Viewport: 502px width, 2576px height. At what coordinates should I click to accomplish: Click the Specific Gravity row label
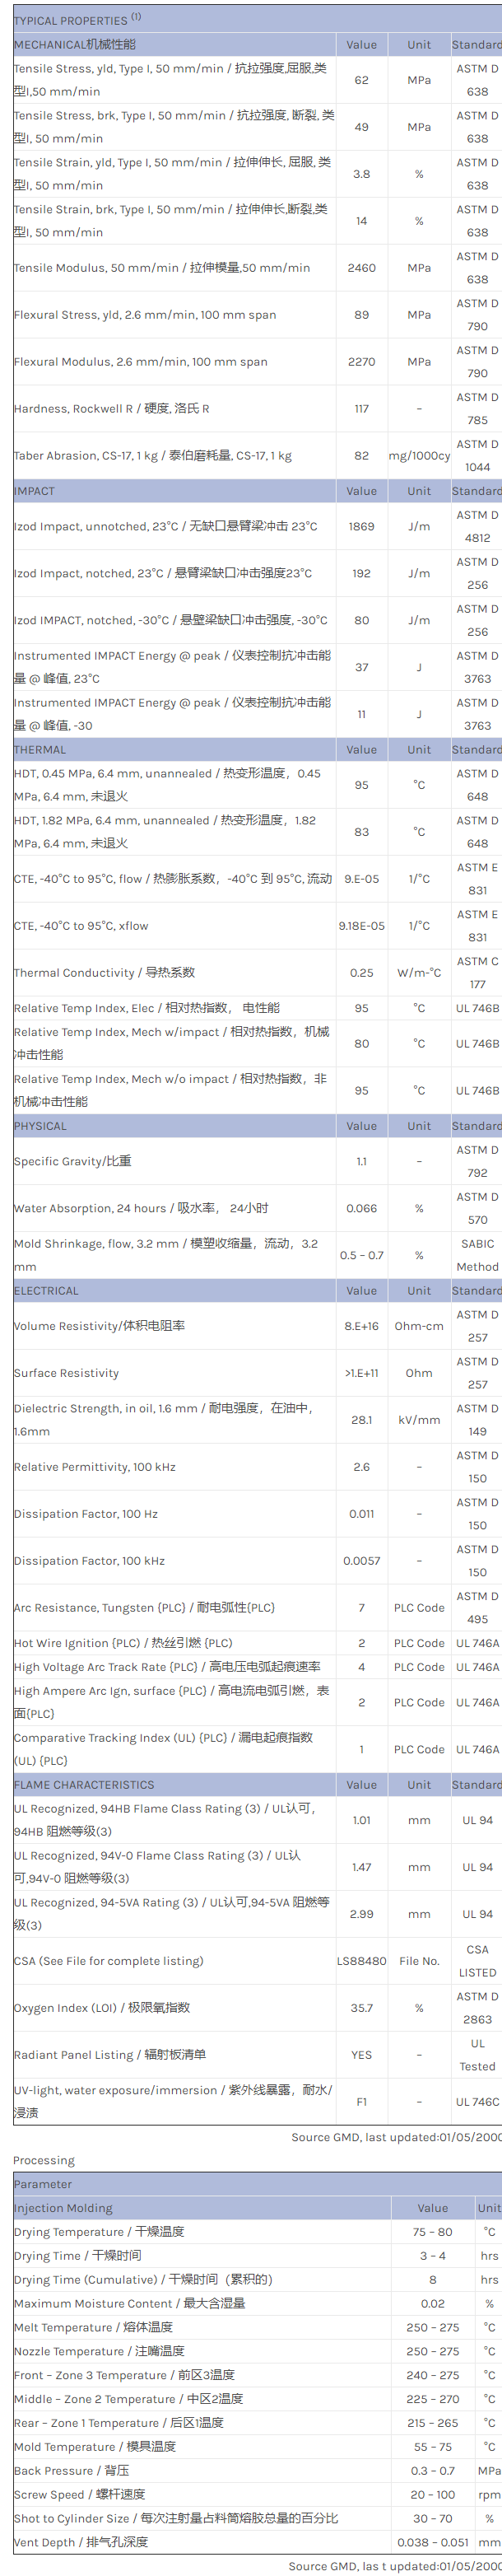tap(72, 1162)
